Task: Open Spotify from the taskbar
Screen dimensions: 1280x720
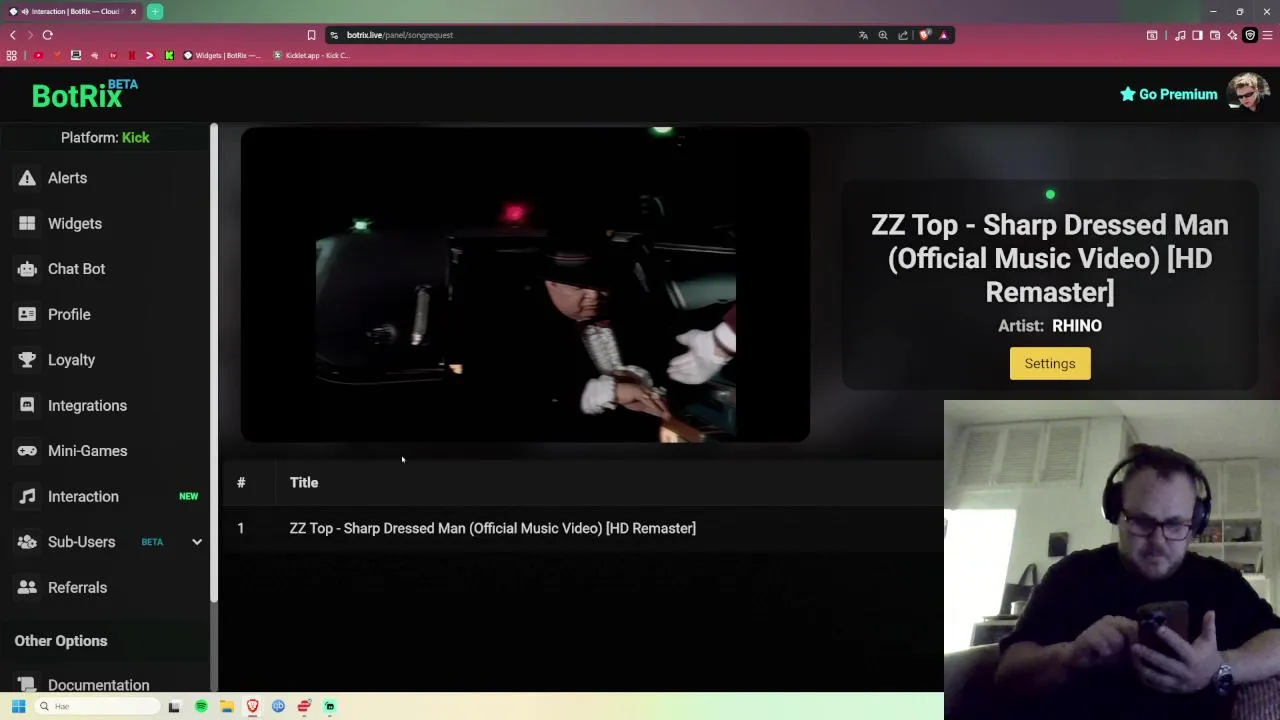Action: (201, 707)
